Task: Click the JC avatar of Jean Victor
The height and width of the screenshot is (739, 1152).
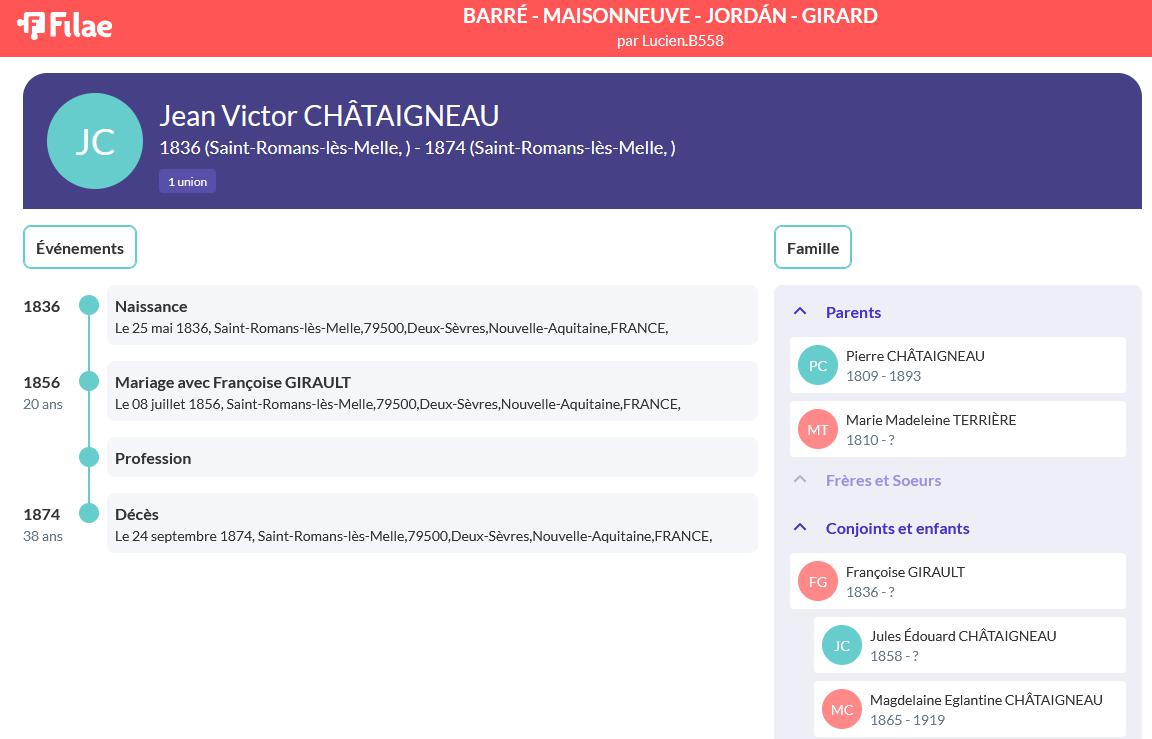Action: tap(95, 141)
